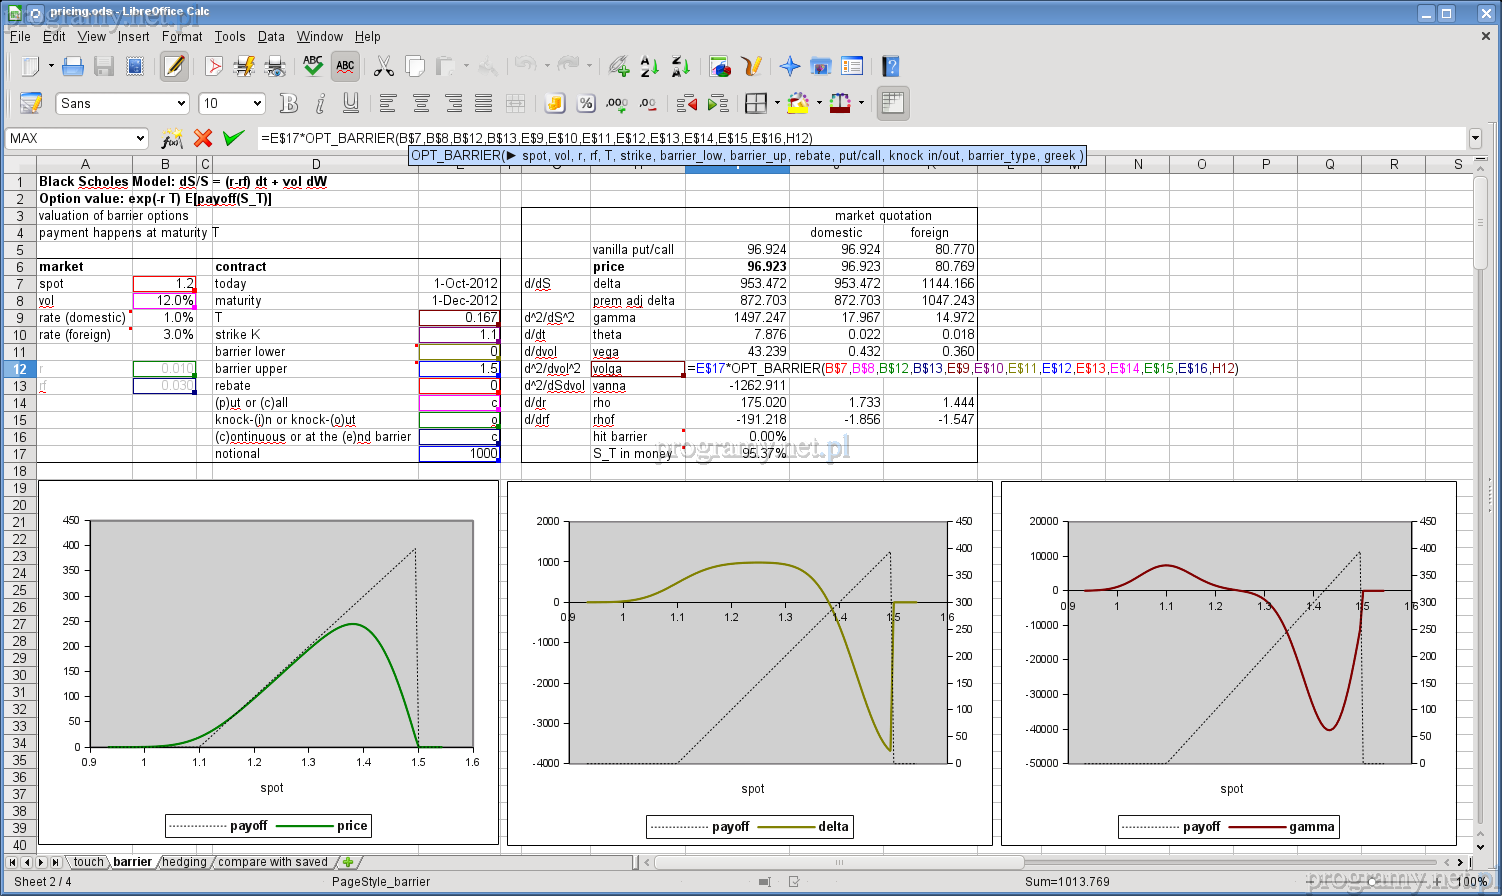The height and width of the screenshot is (896, 1502).
Task: Export directly as PDF
Action: 213,67
